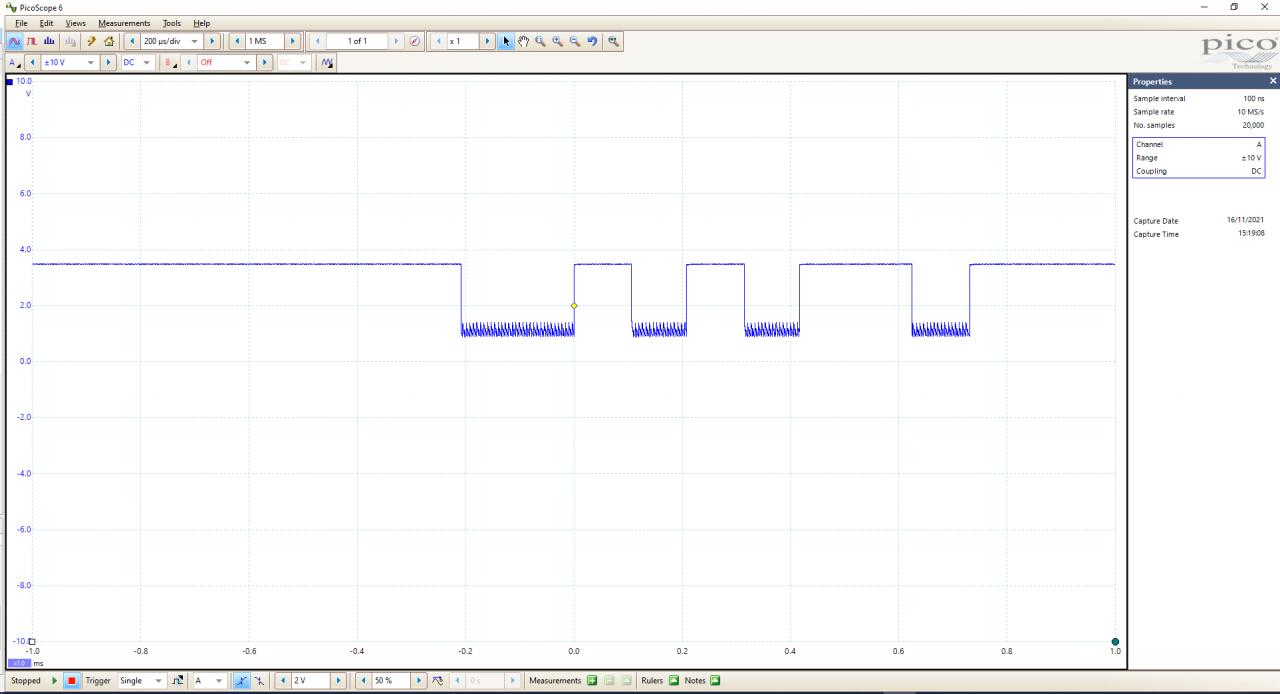Screen dimensions: 1280x694
Task: Select the arrow pointer tool
Action: [x=506, y=41]
